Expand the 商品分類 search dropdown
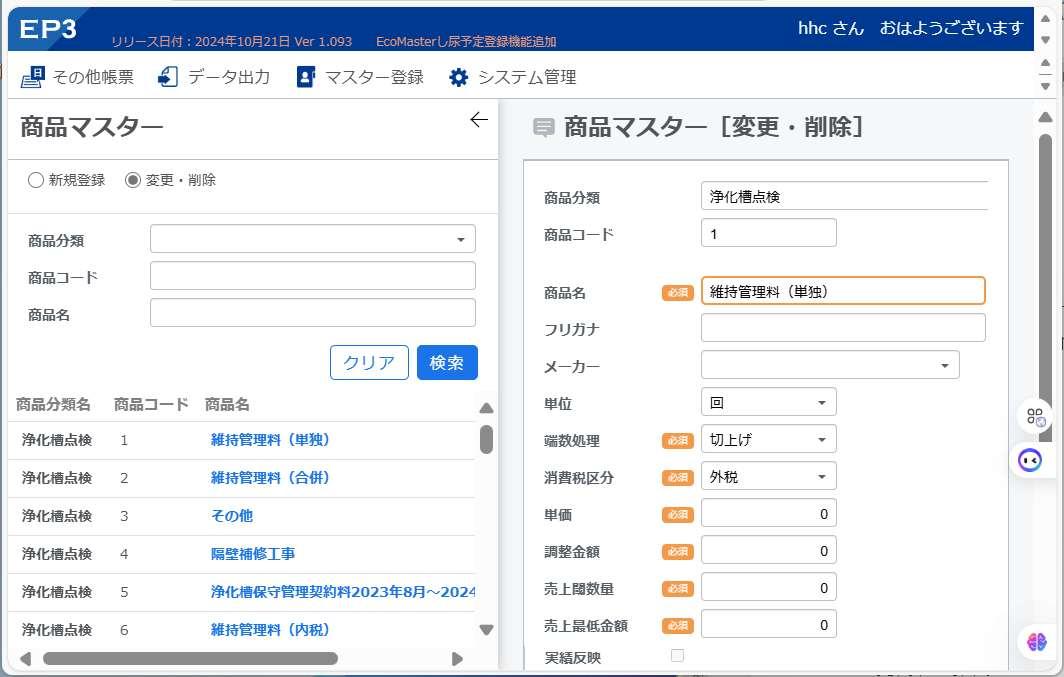Screen dimensions: 1064x677 (x=313, y=239)
